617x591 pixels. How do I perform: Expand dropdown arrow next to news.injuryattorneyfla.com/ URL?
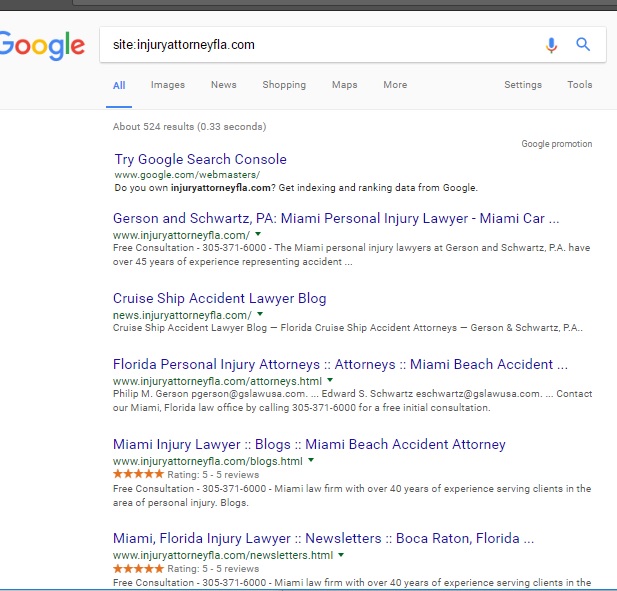(260, 314)
